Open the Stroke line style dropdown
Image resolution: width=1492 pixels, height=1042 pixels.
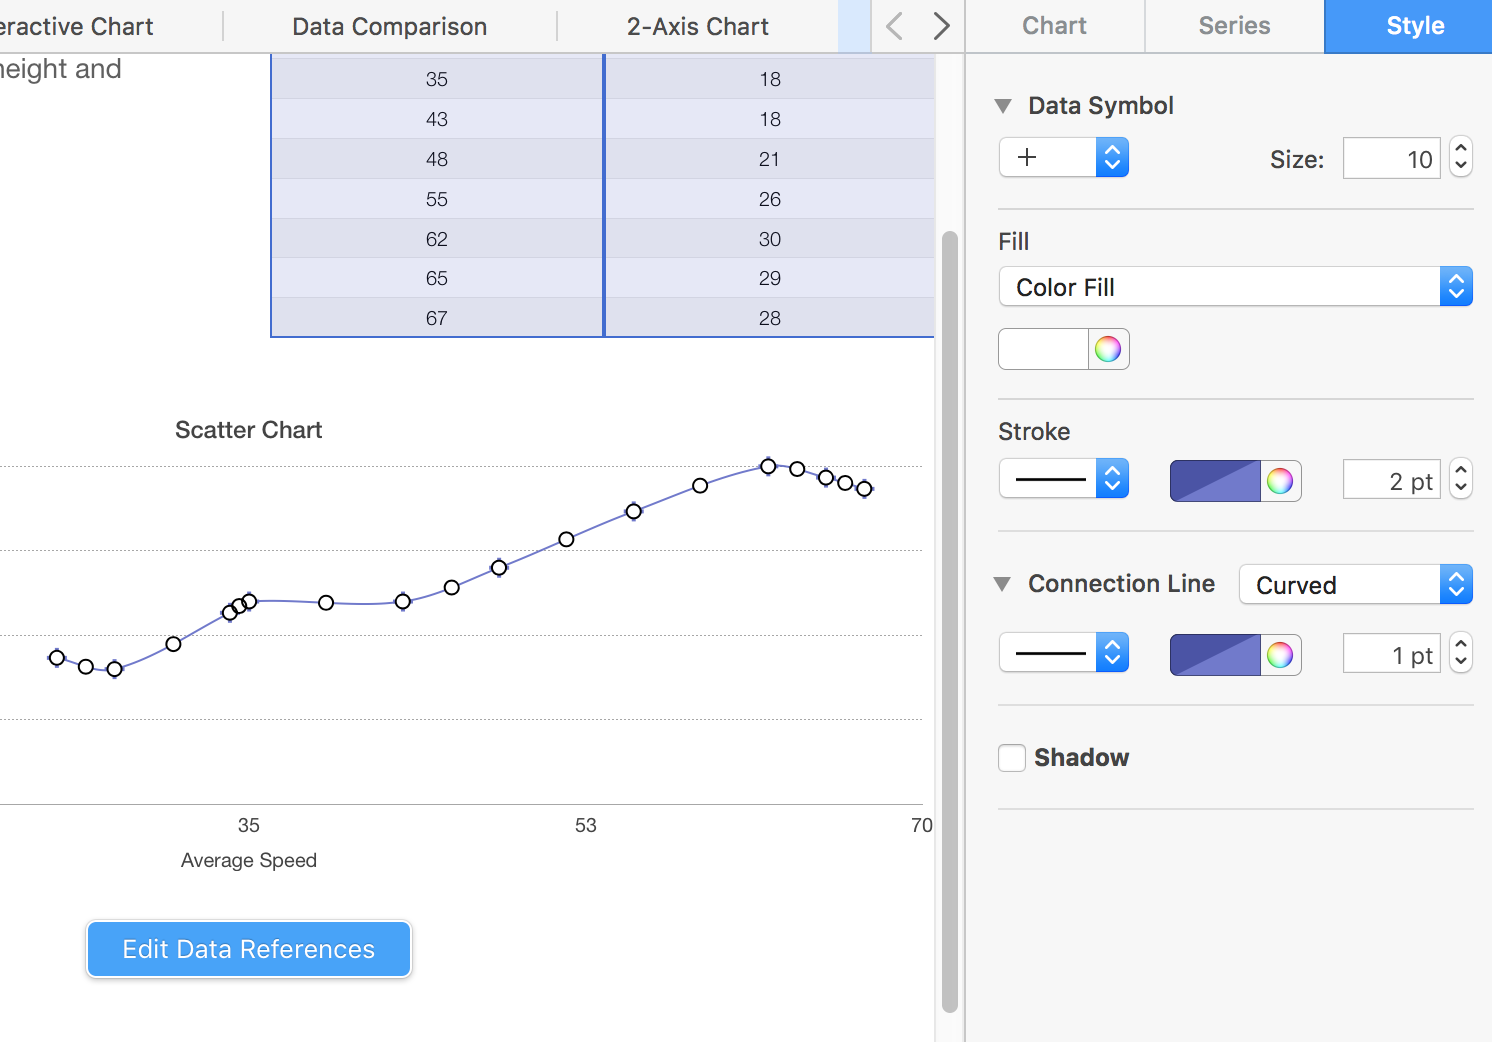(x=1064, y=480)
